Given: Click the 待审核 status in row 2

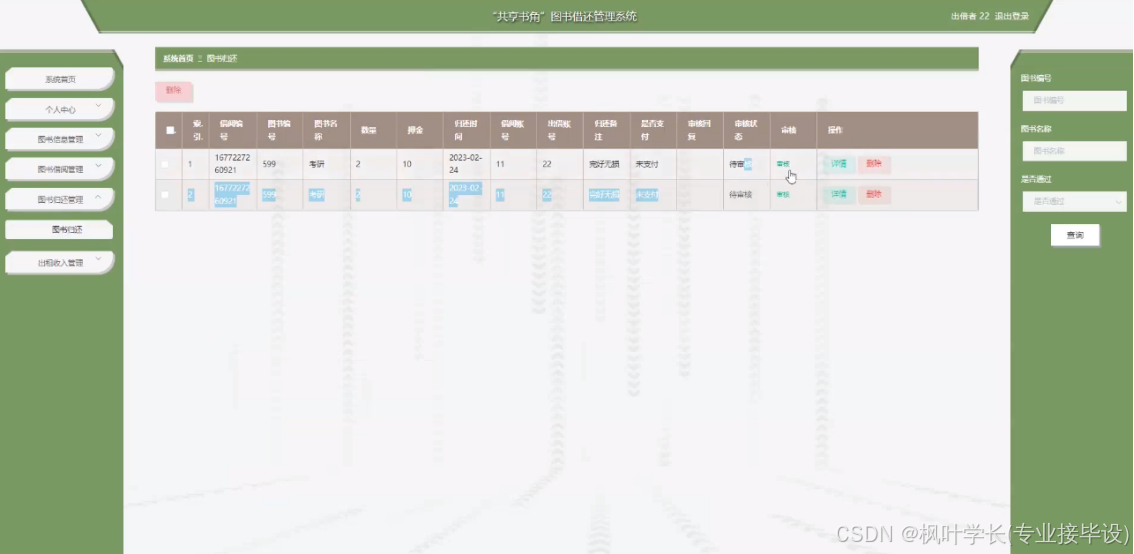Looking at the screenshot, I should [x=741, y=195].
